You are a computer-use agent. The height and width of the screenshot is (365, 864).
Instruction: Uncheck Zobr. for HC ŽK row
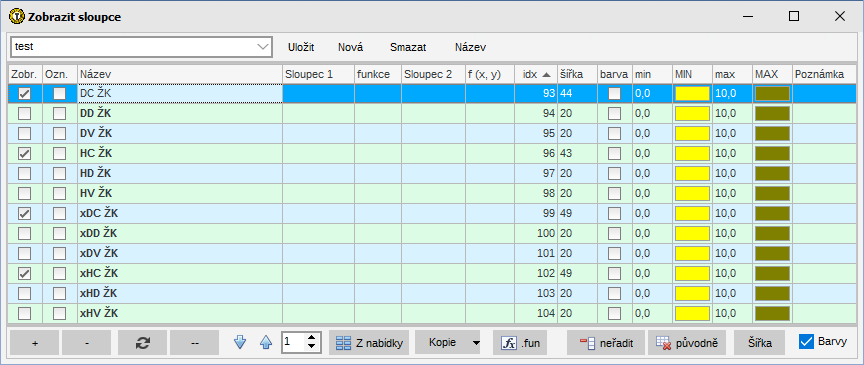point(24,154)
